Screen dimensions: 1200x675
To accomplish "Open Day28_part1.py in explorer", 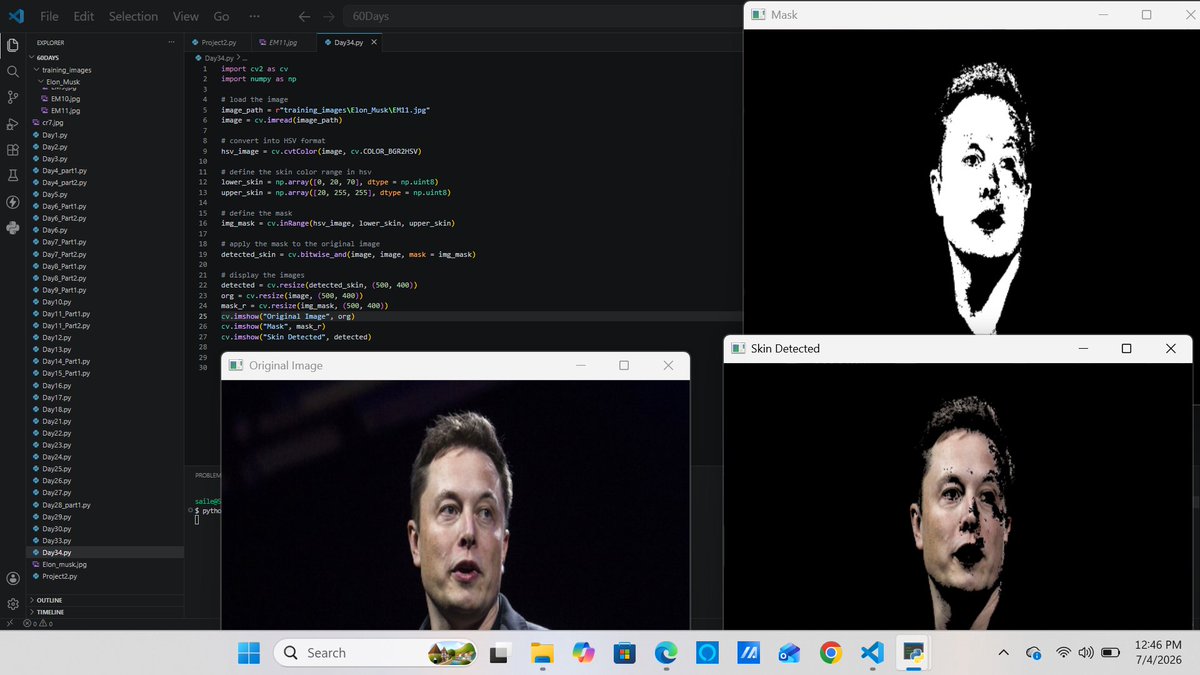I will click(x=66, y=505).
